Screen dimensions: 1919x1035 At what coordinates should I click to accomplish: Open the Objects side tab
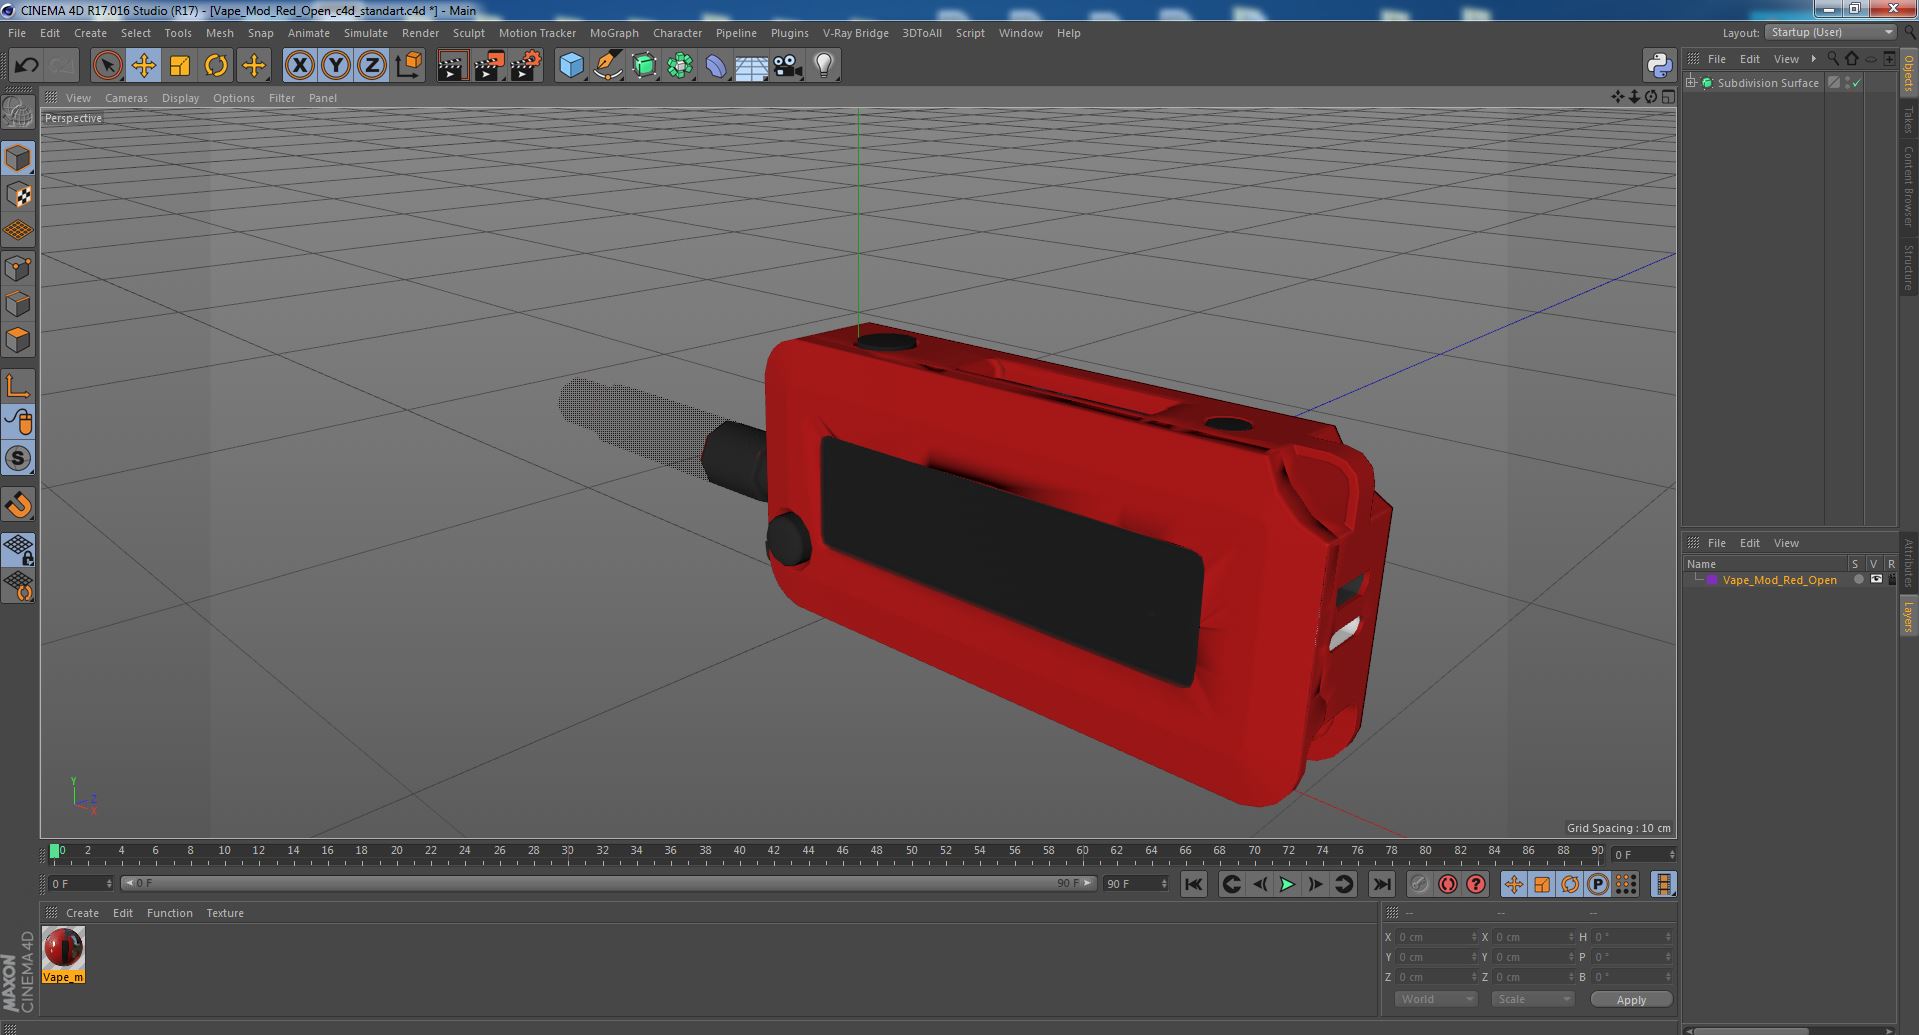pos(1908,72)
